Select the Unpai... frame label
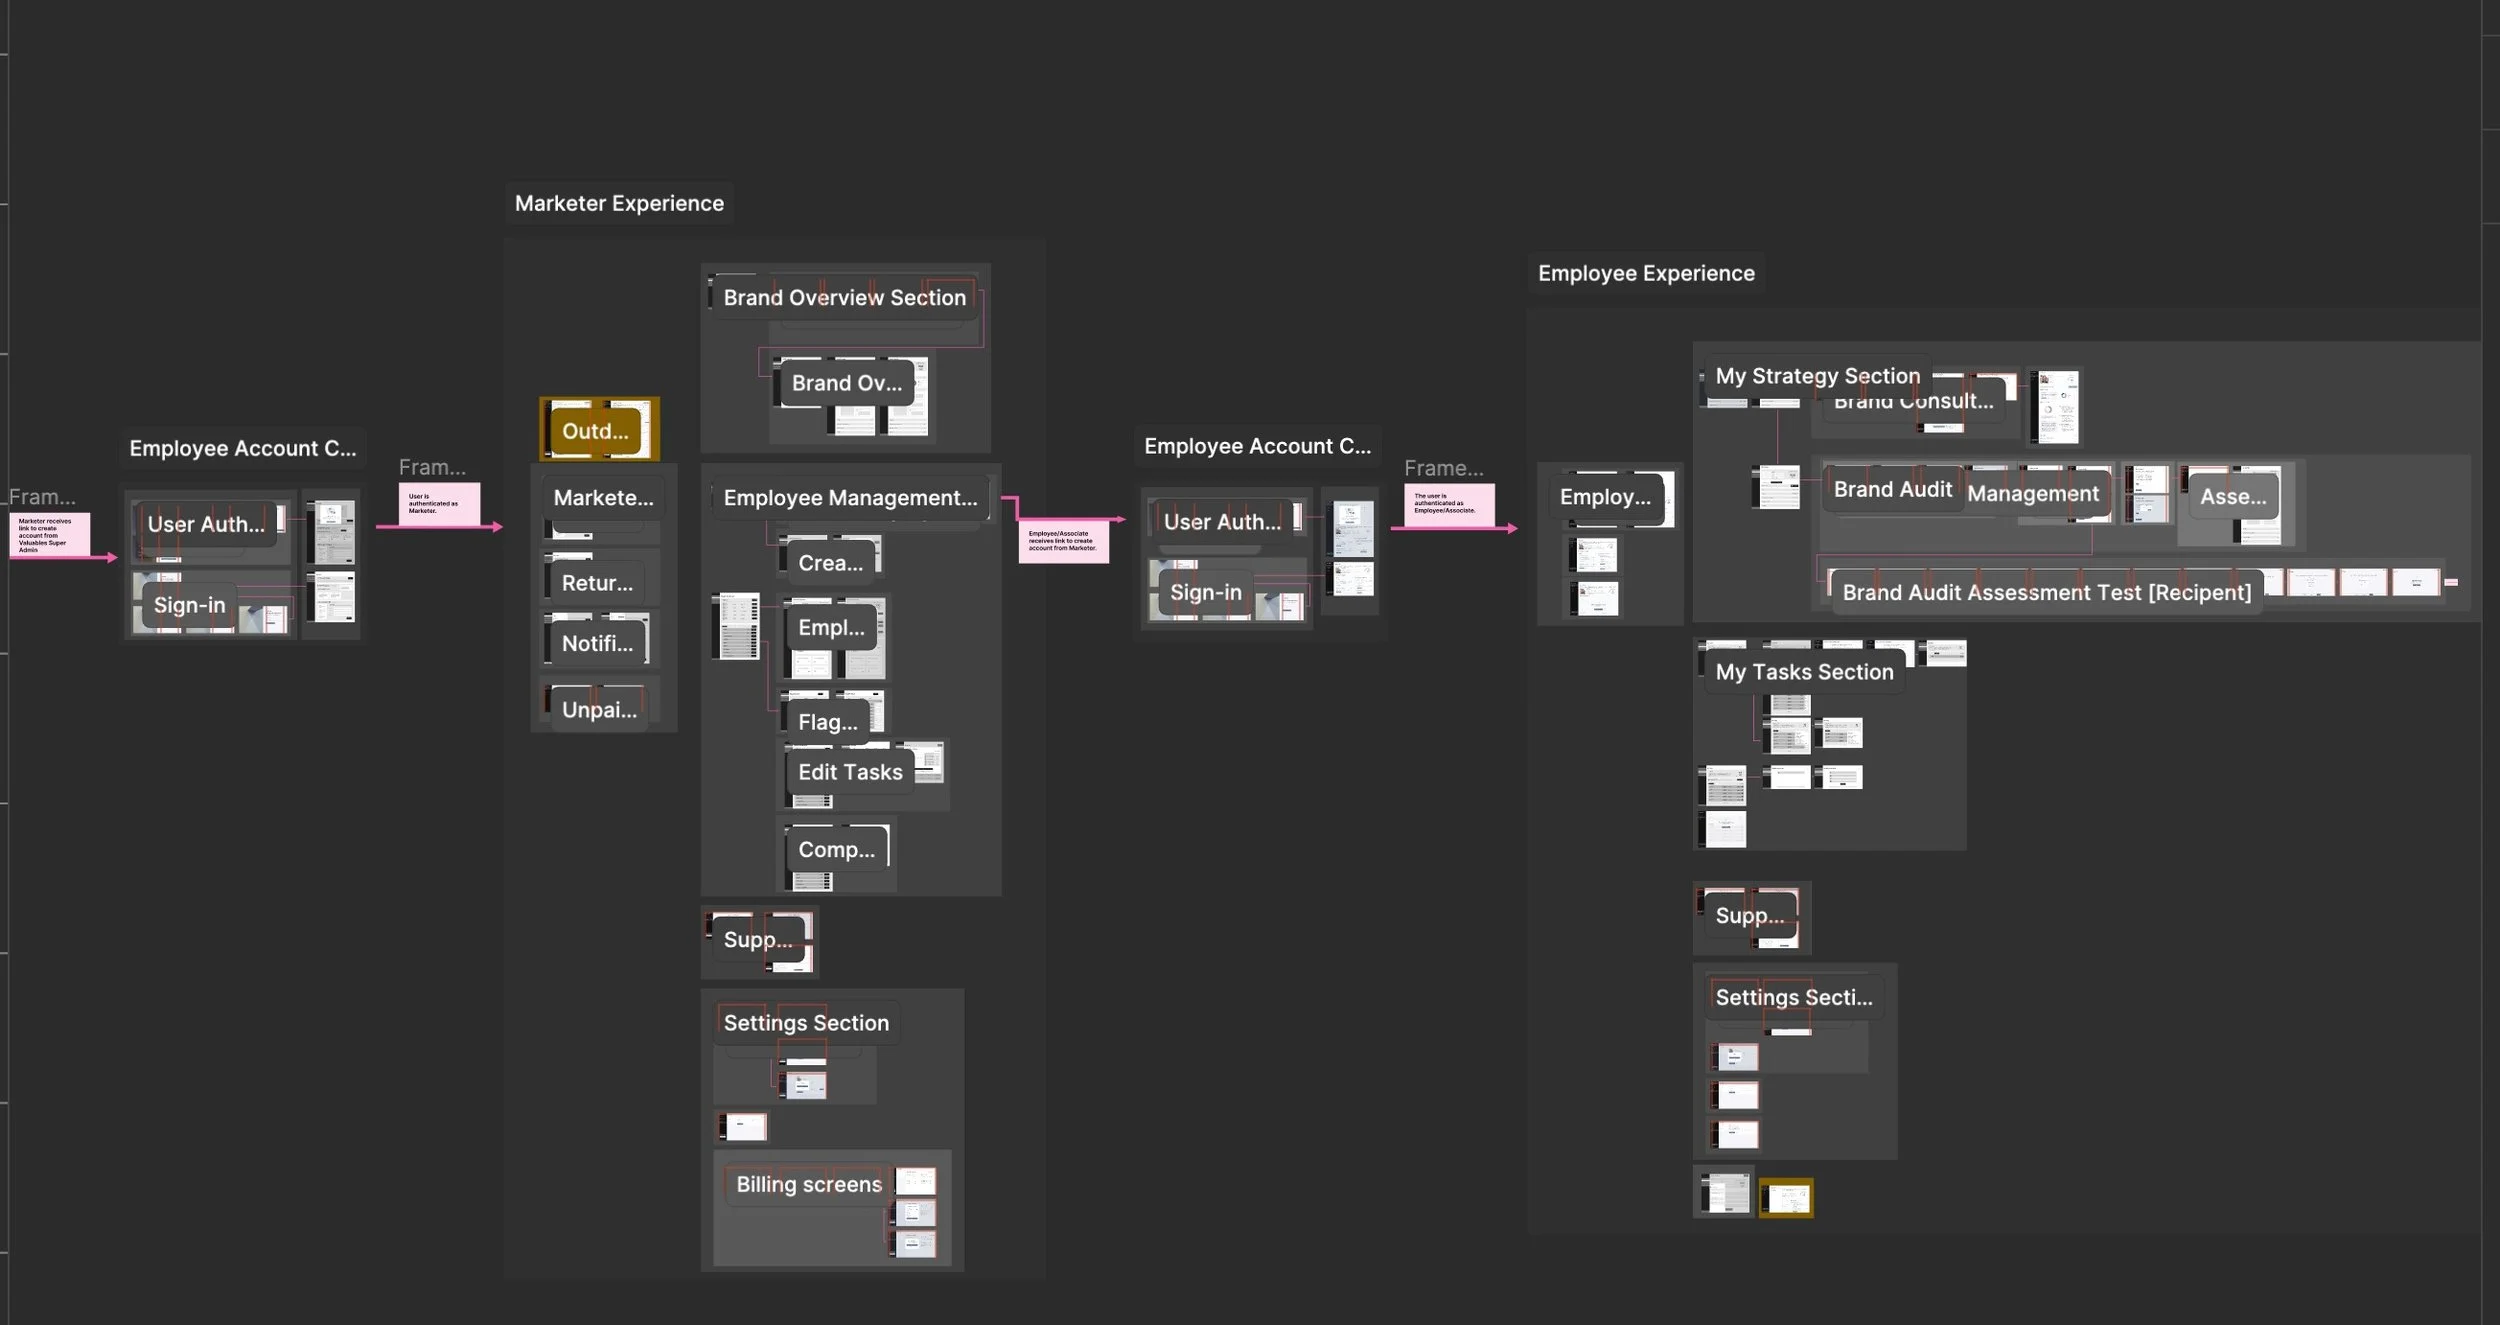 [598, 709]
